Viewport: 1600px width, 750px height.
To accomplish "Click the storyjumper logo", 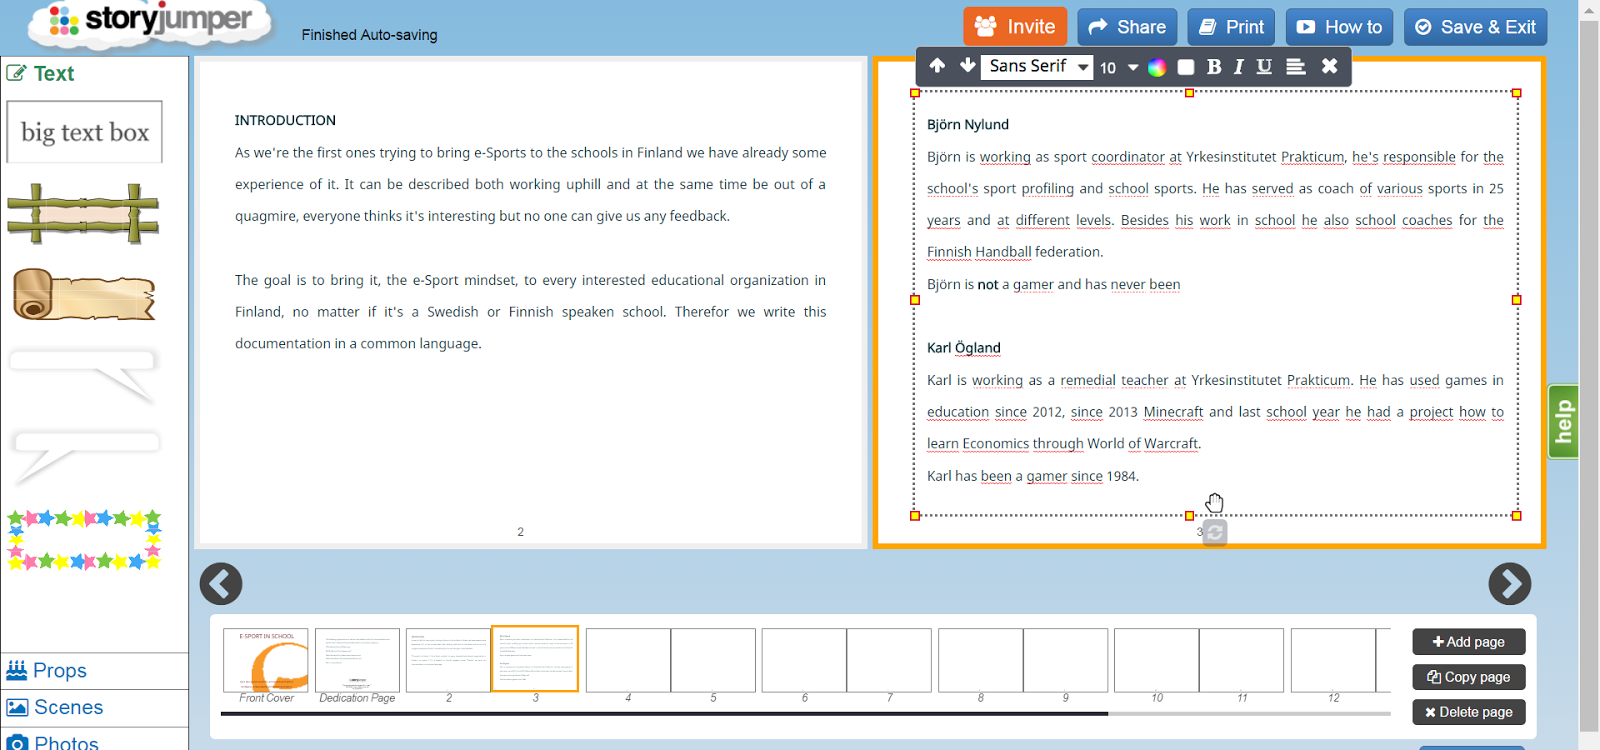I will [x=150, y=22].
